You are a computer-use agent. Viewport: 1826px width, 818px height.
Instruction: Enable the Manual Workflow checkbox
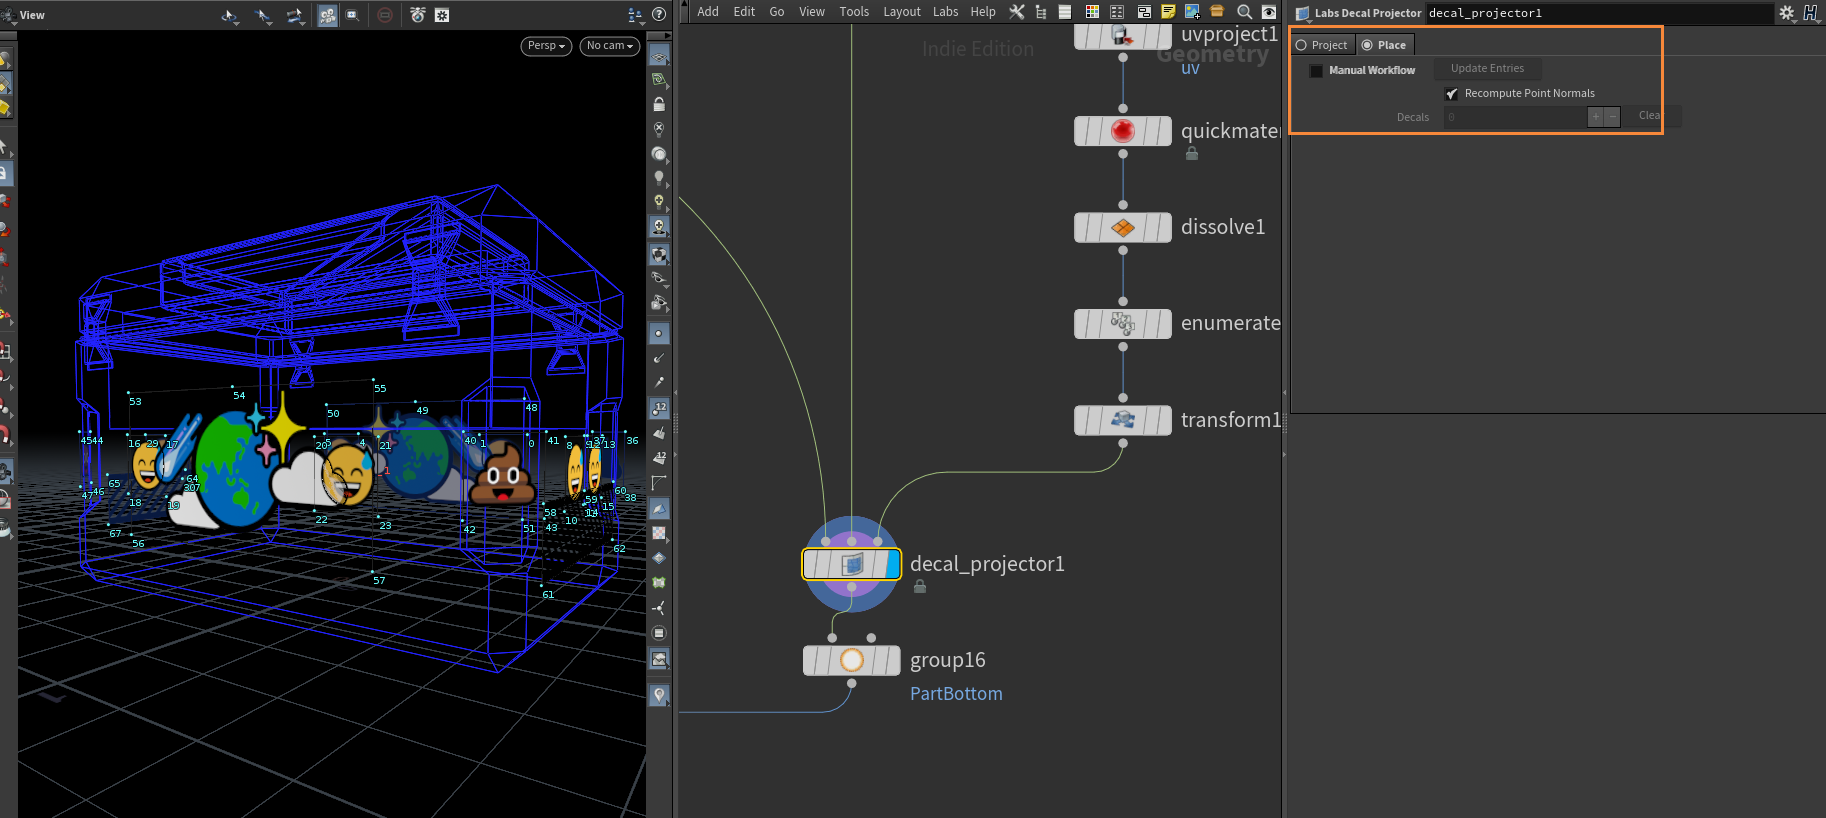tap(1316, 70)
